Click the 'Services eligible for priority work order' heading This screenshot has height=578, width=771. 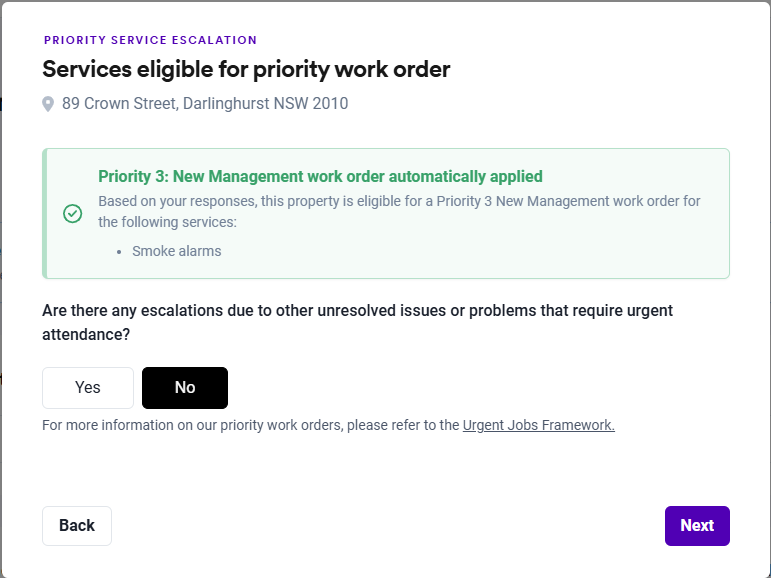(246, 69)
